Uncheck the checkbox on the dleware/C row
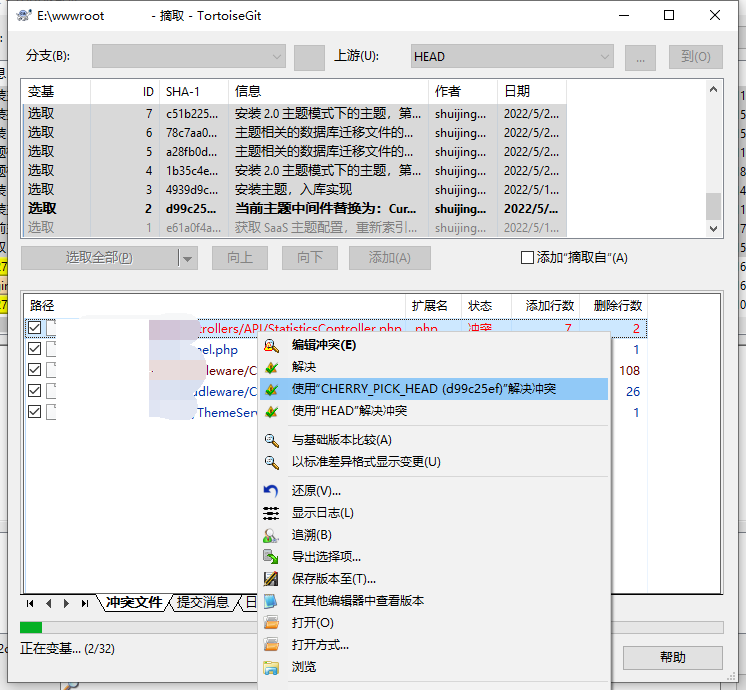The width and height of the screenshot is (746, 690). pyautogui.click(x=34, y=391)
